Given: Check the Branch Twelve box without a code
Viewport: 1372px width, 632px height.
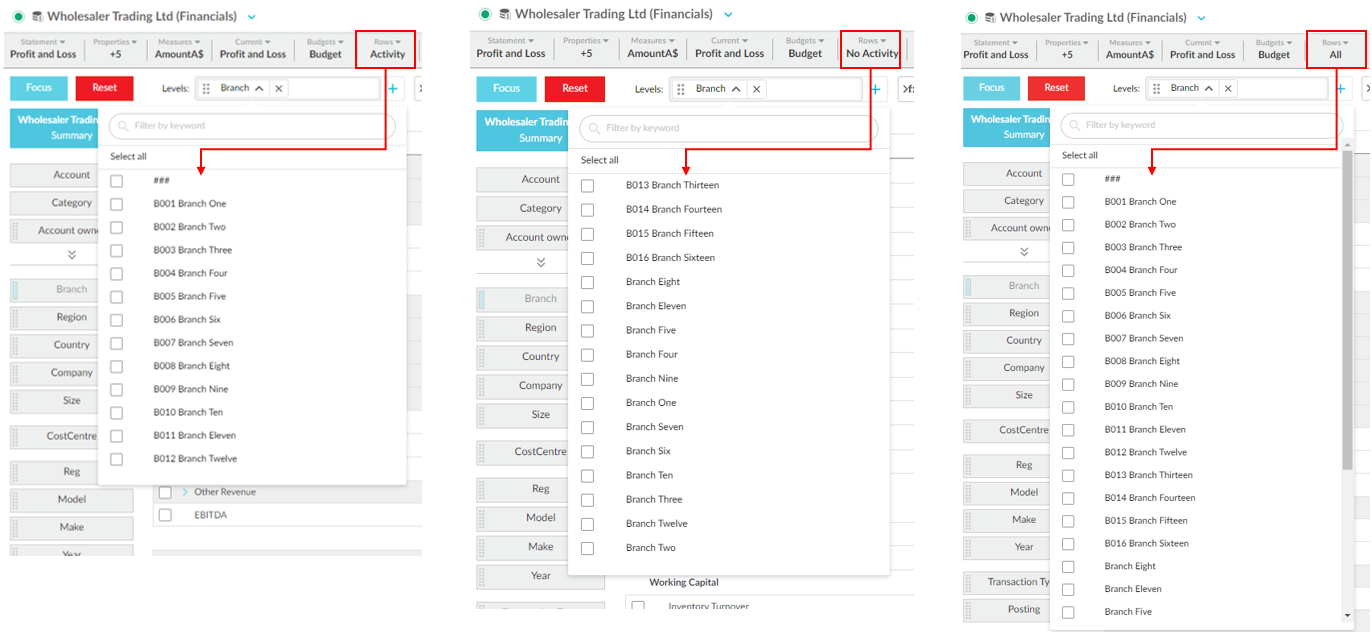Looking at the screenshot, I should [587, 524].
